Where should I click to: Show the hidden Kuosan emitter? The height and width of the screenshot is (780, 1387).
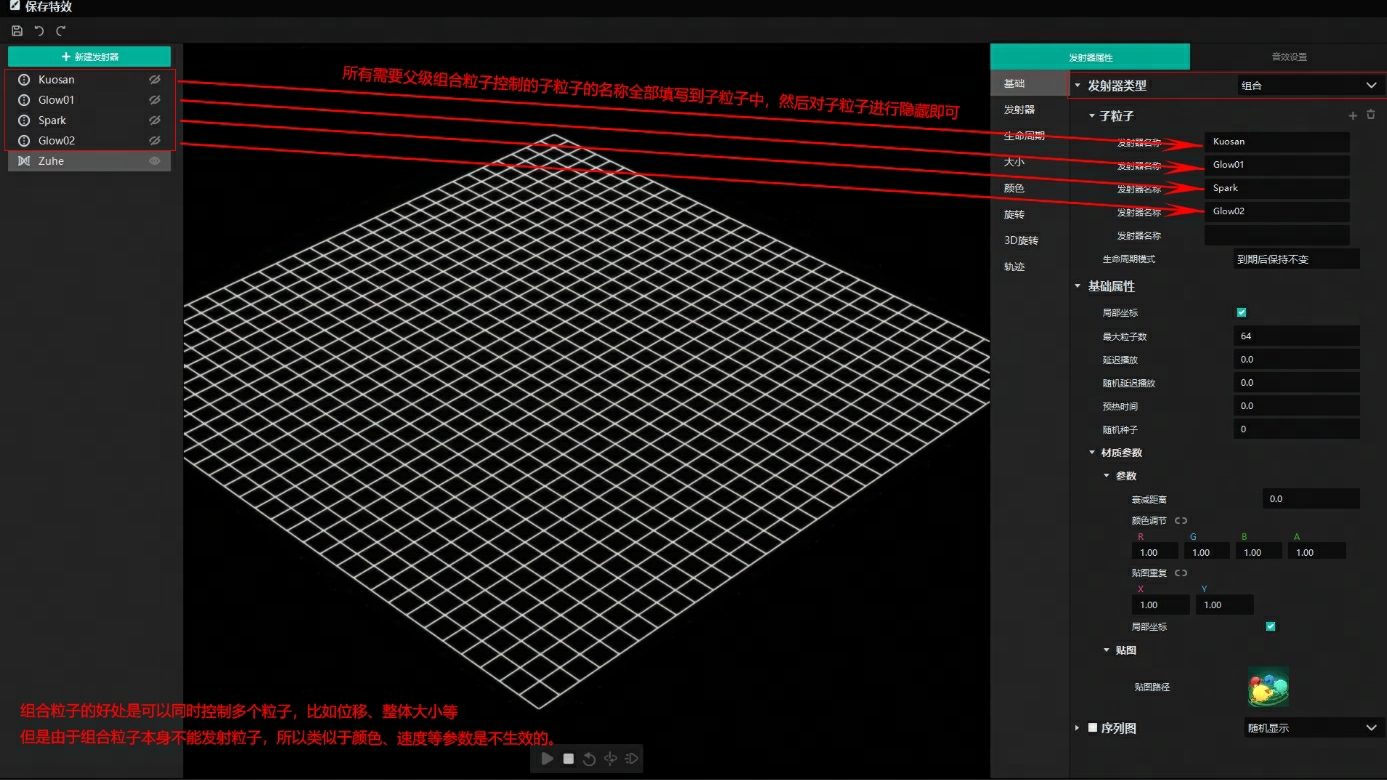coord(155,79)
